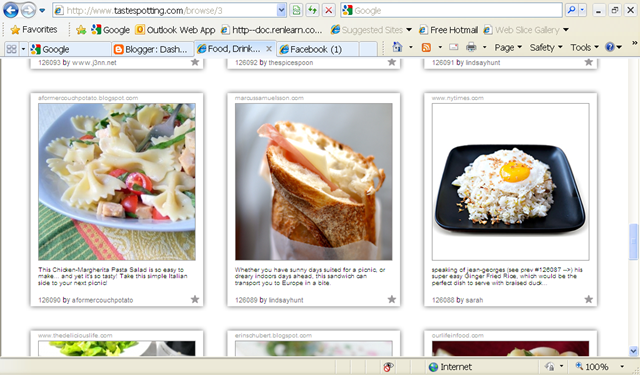Visit the marcussamuelsson.com source link
The image size is (640, 375).
coord(269,98)
